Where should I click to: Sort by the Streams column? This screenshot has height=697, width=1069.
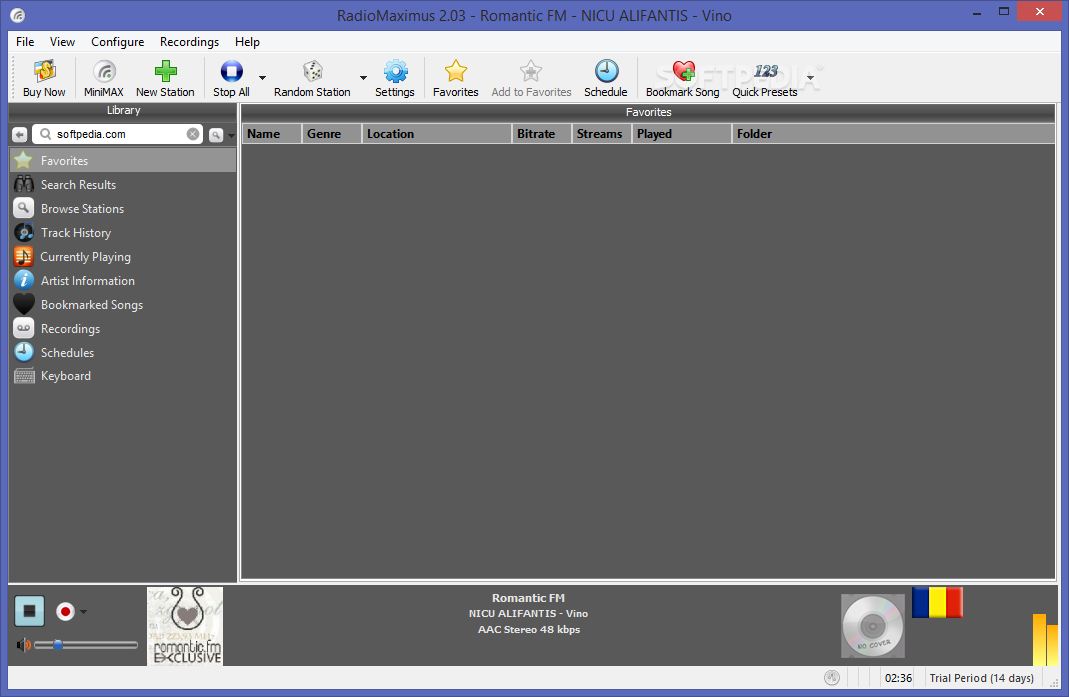pyautogui.click(x=602, y=134)
